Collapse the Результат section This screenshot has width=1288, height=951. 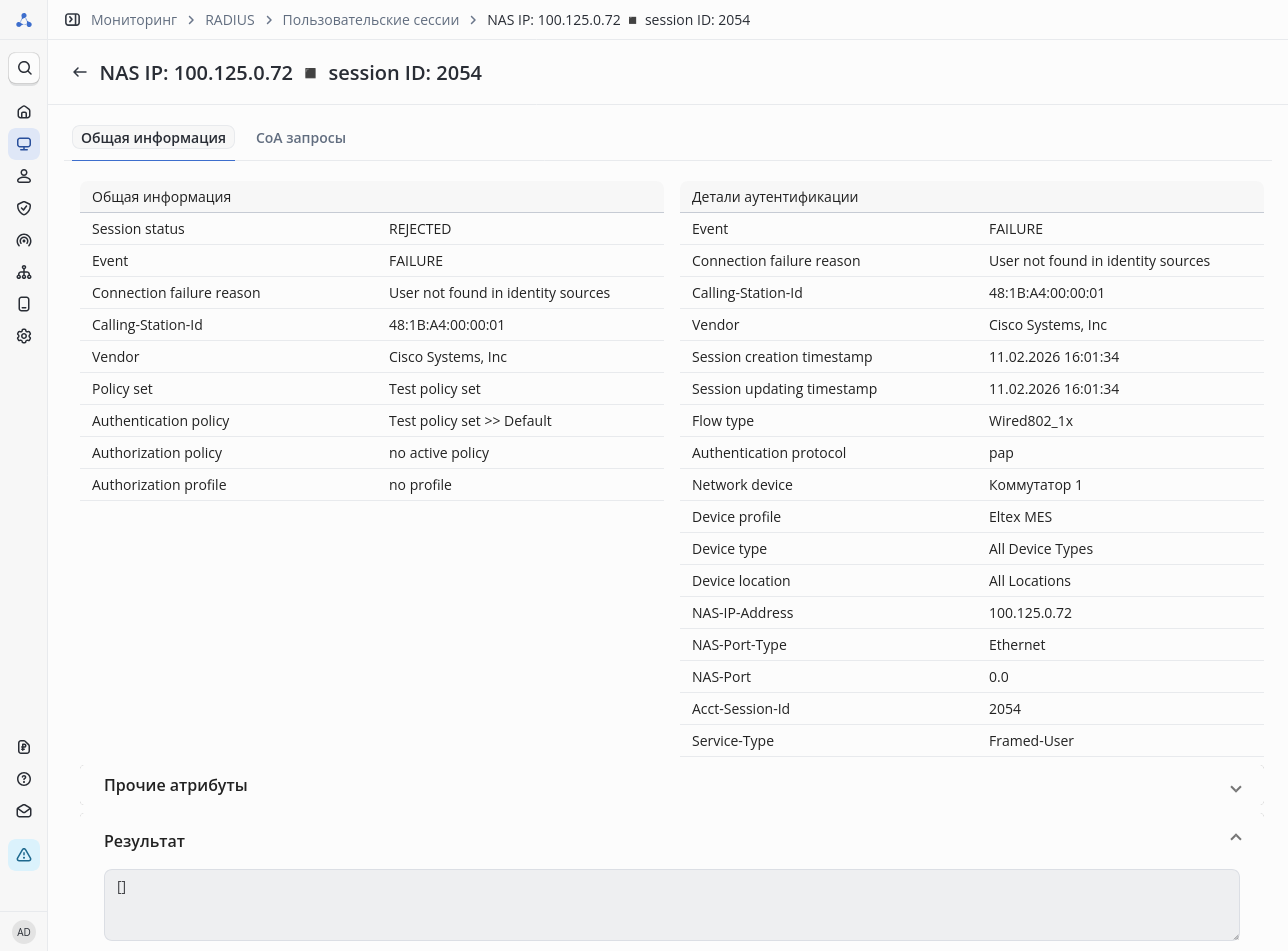point(1235,838)
